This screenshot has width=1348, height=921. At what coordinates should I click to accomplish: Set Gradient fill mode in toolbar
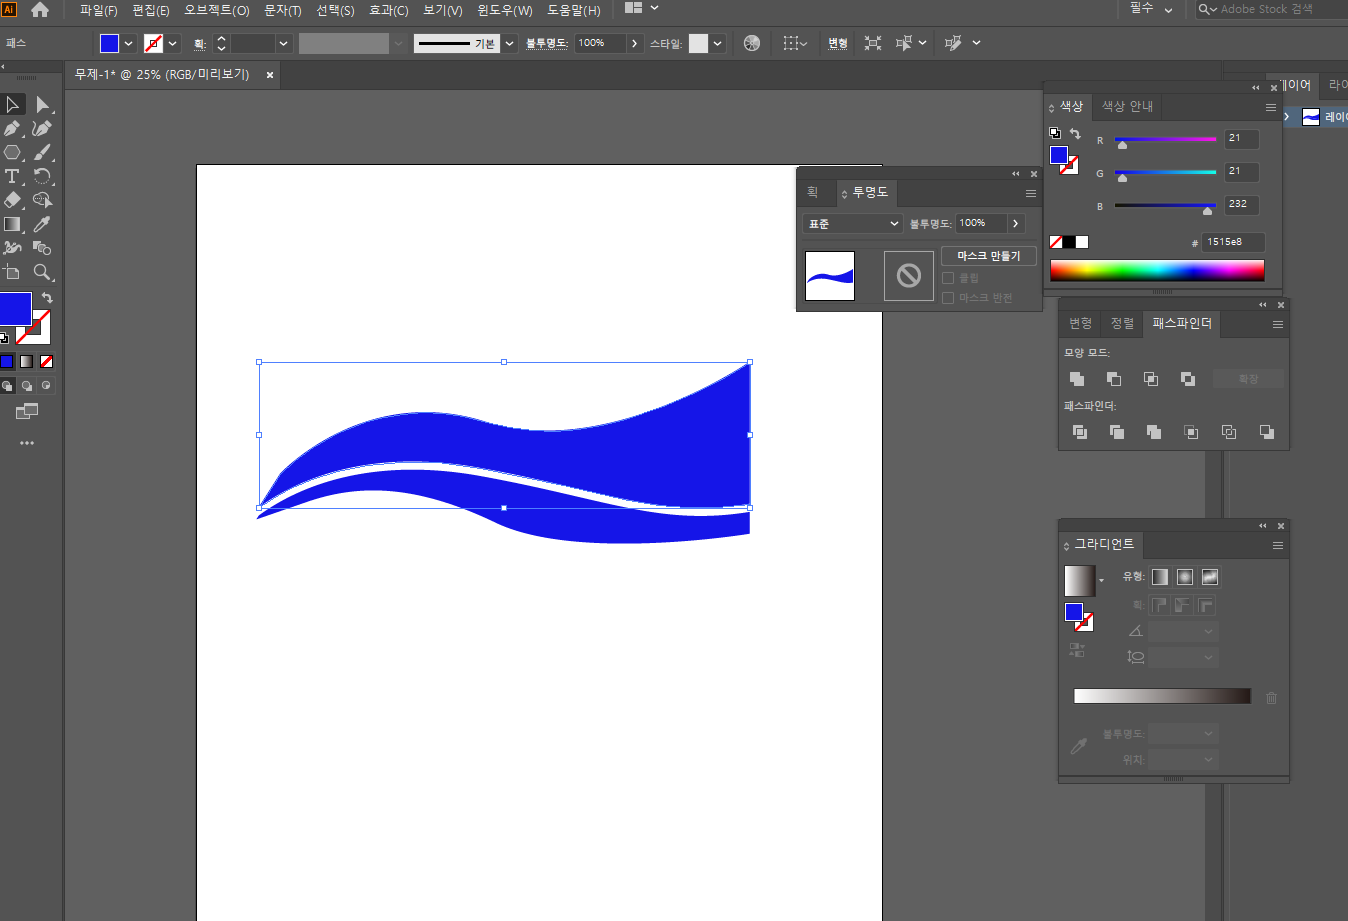(x=27, y=361)
